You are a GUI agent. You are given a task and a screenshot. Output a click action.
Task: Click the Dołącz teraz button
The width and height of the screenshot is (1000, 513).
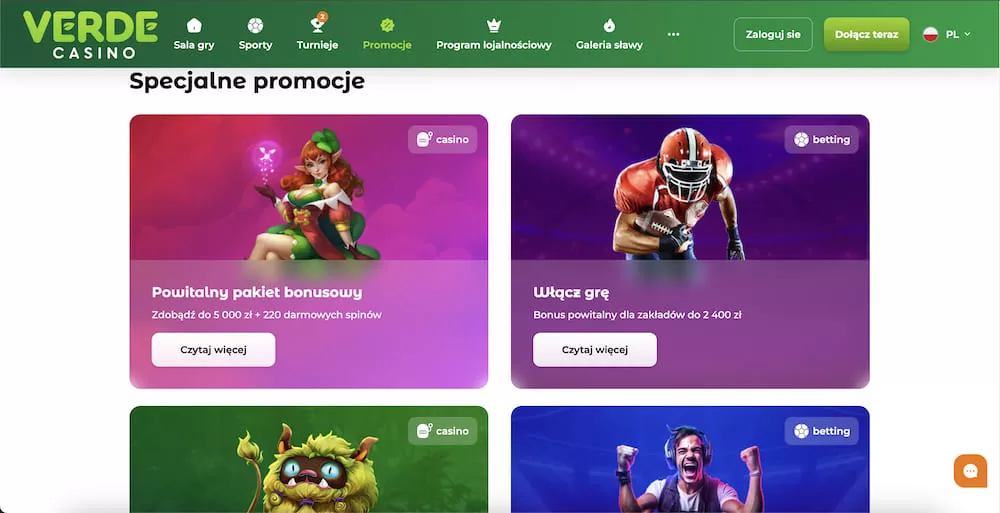(867, 34)
